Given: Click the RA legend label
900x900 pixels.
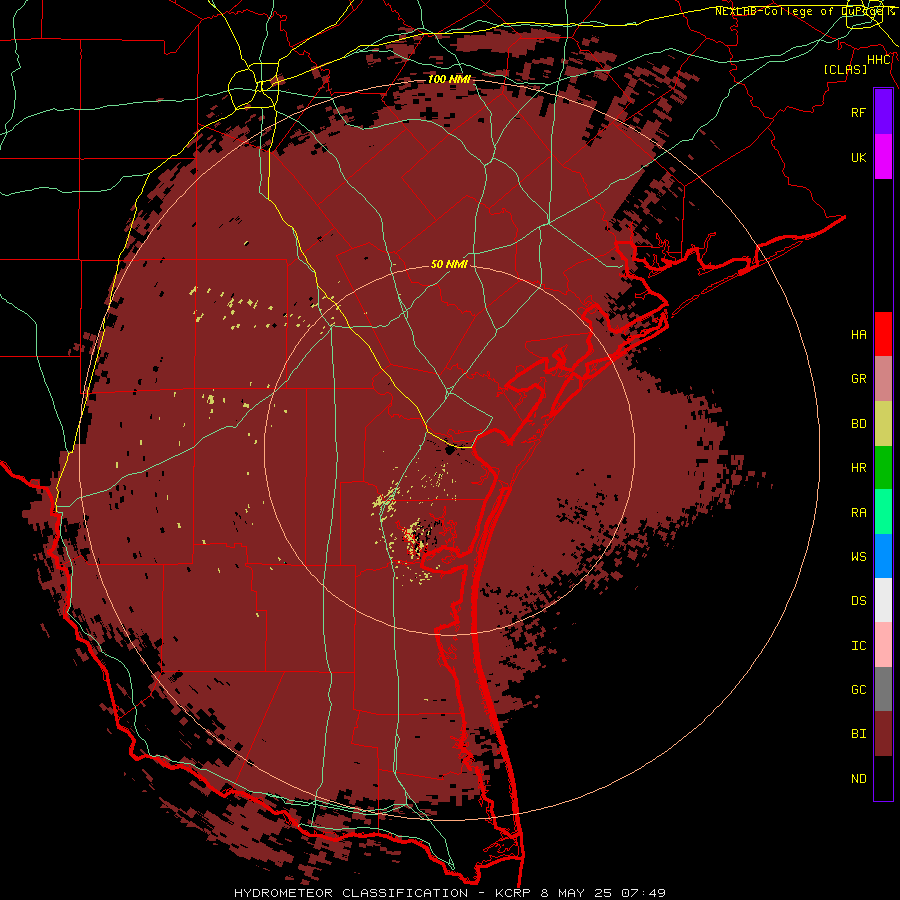Looking at the screenshot, I should pos(858,513).
